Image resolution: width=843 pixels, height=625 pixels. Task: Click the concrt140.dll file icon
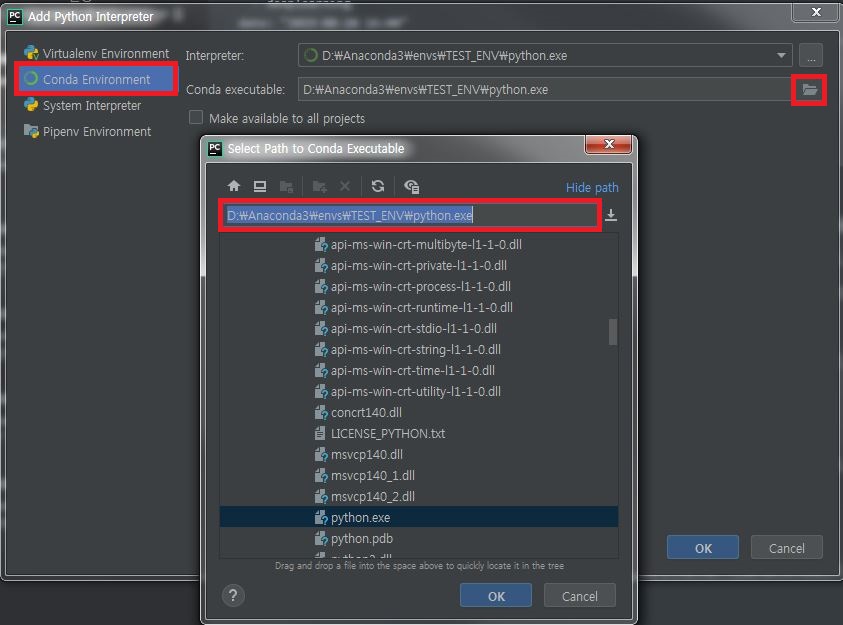321,412
